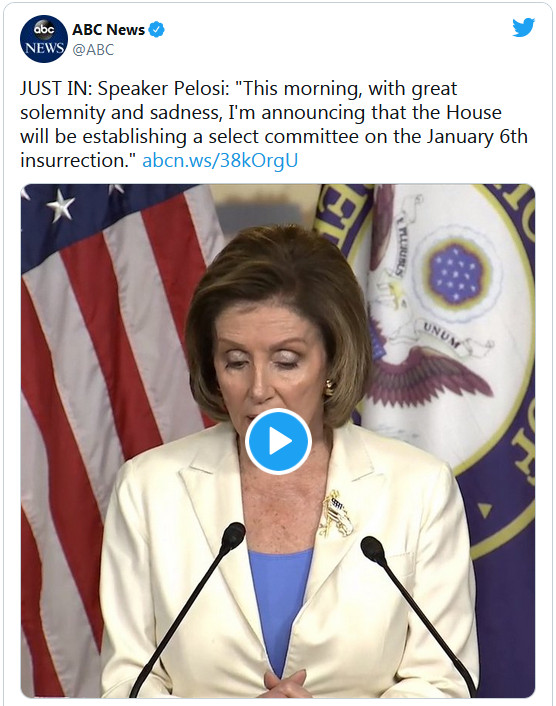Image resolution: width=556 pixels, height=706 pixels.
Task: Click the white star on the flag
Action: point(61,206)
